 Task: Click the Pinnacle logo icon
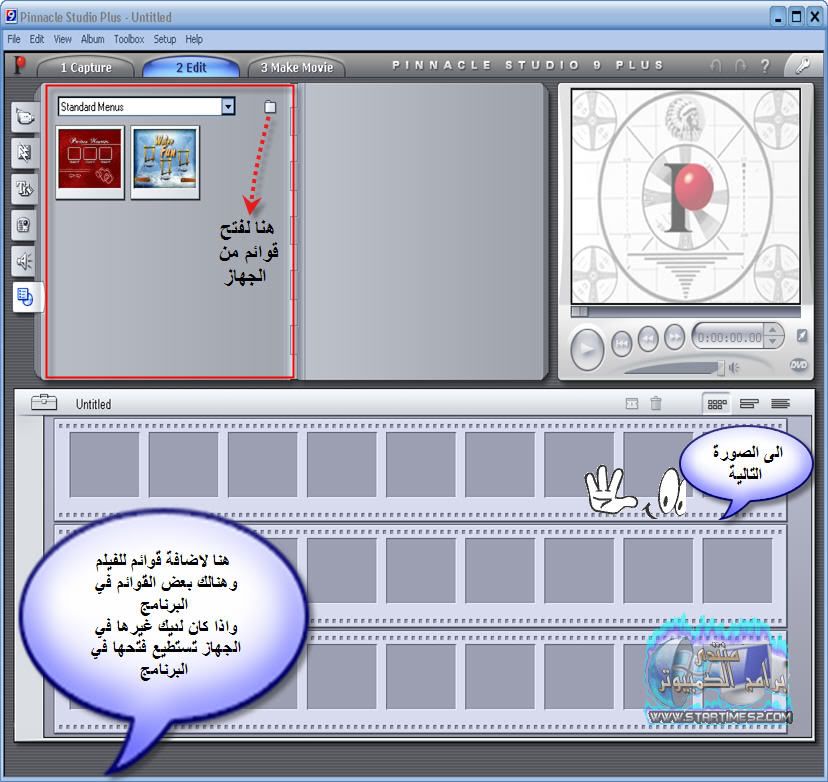(x=19, y=66)
